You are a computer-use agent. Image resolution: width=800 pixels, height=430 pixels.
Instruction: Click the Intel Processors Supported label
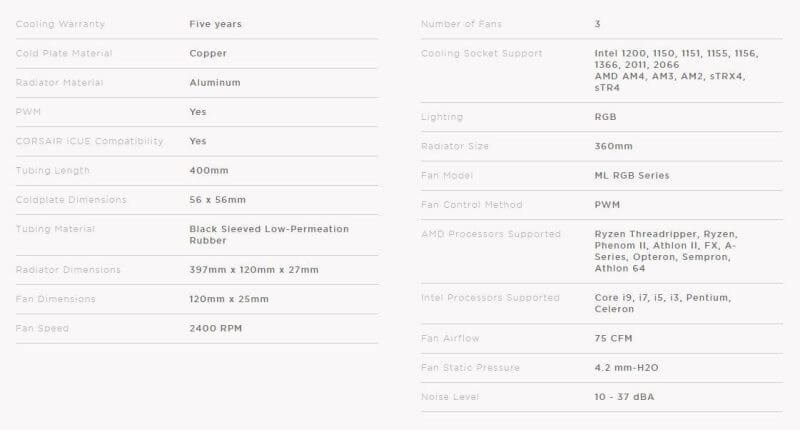490,298
